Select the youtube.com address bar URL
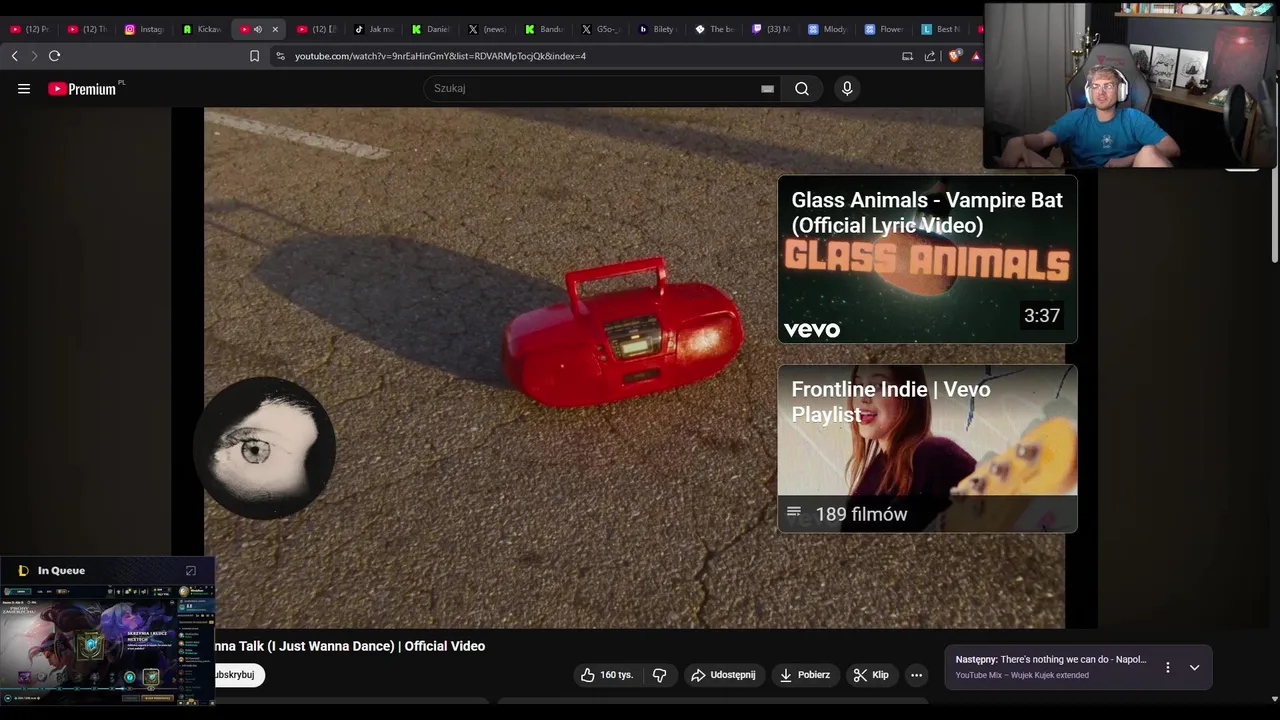 click(x=440, y=56)
